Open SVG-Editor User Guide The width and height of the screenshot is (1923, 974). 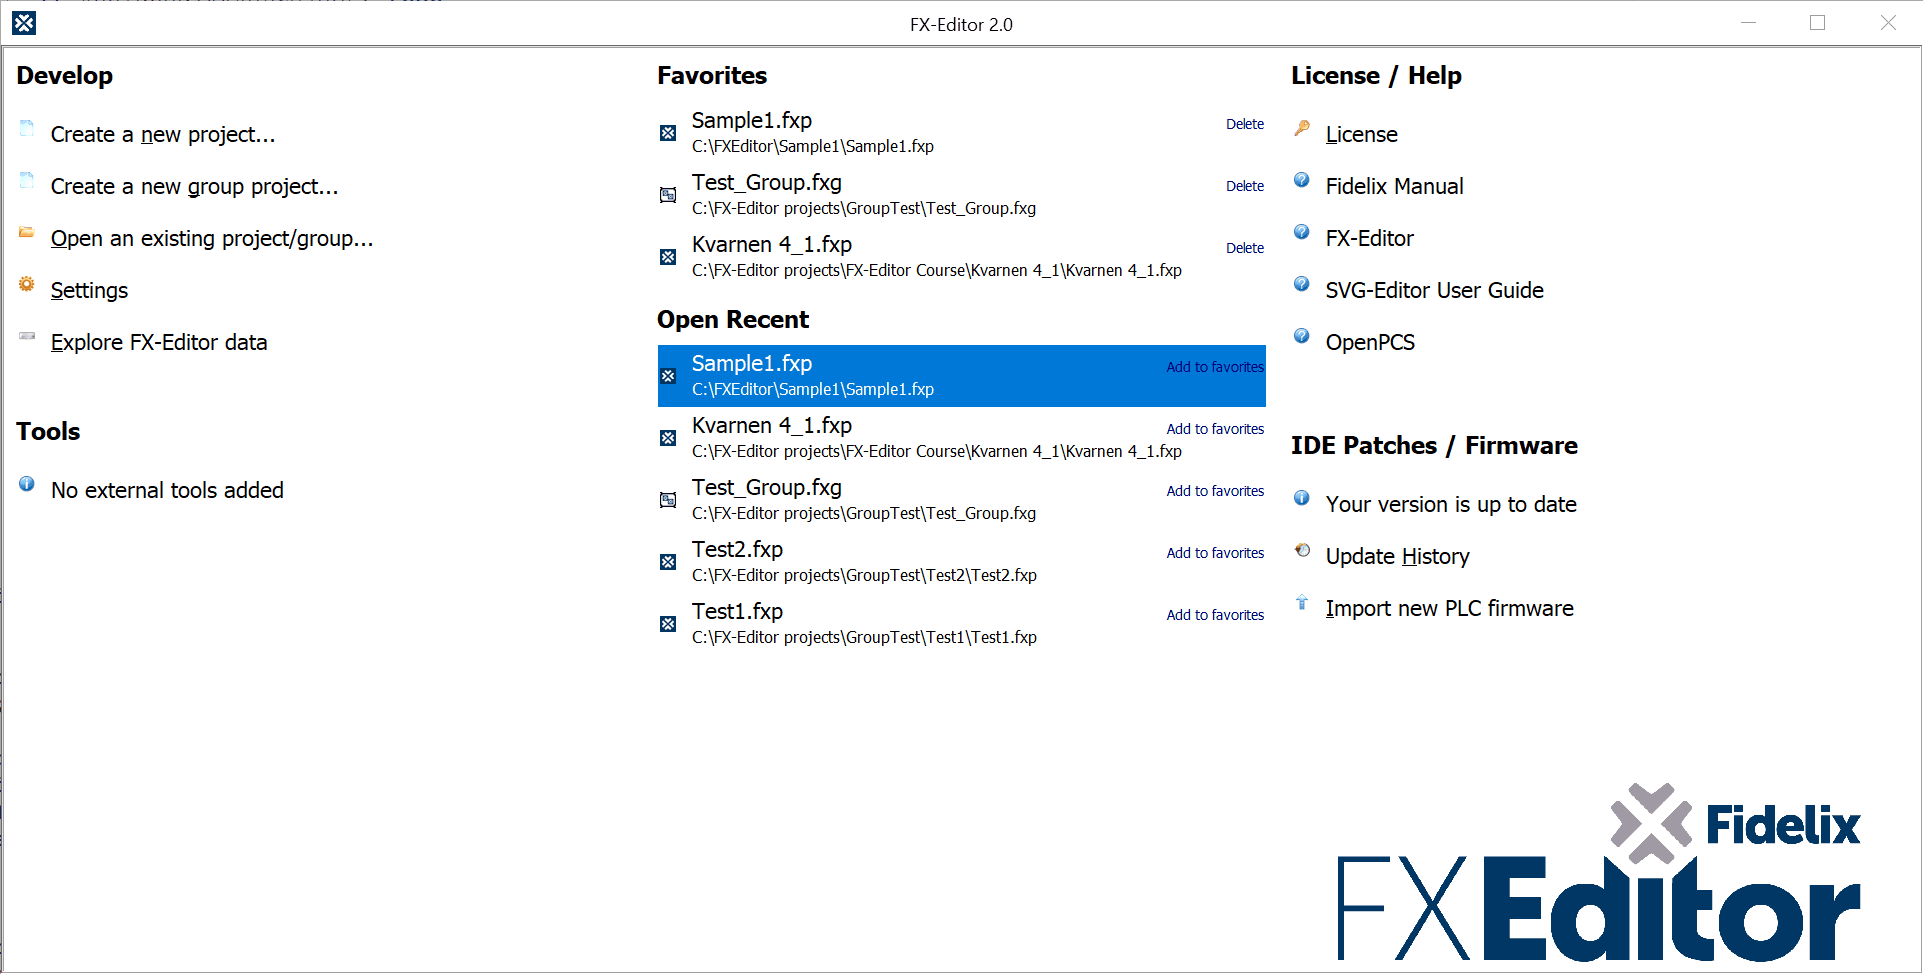pos(1434,291)
